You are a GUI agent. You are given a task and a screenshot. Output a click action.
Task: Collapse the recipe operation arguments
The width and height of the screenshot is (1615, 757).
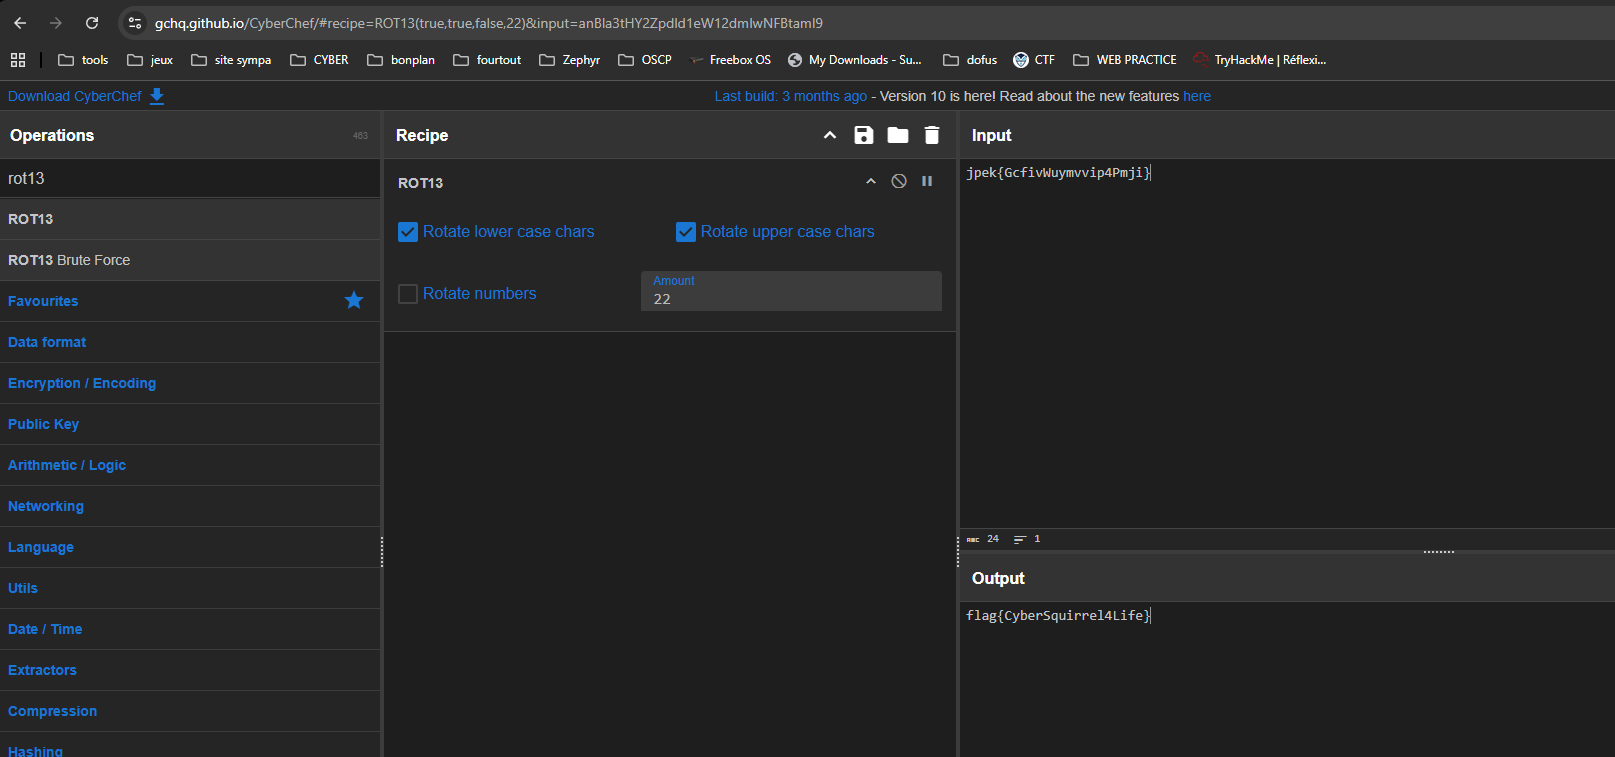(x=830, y=135)
